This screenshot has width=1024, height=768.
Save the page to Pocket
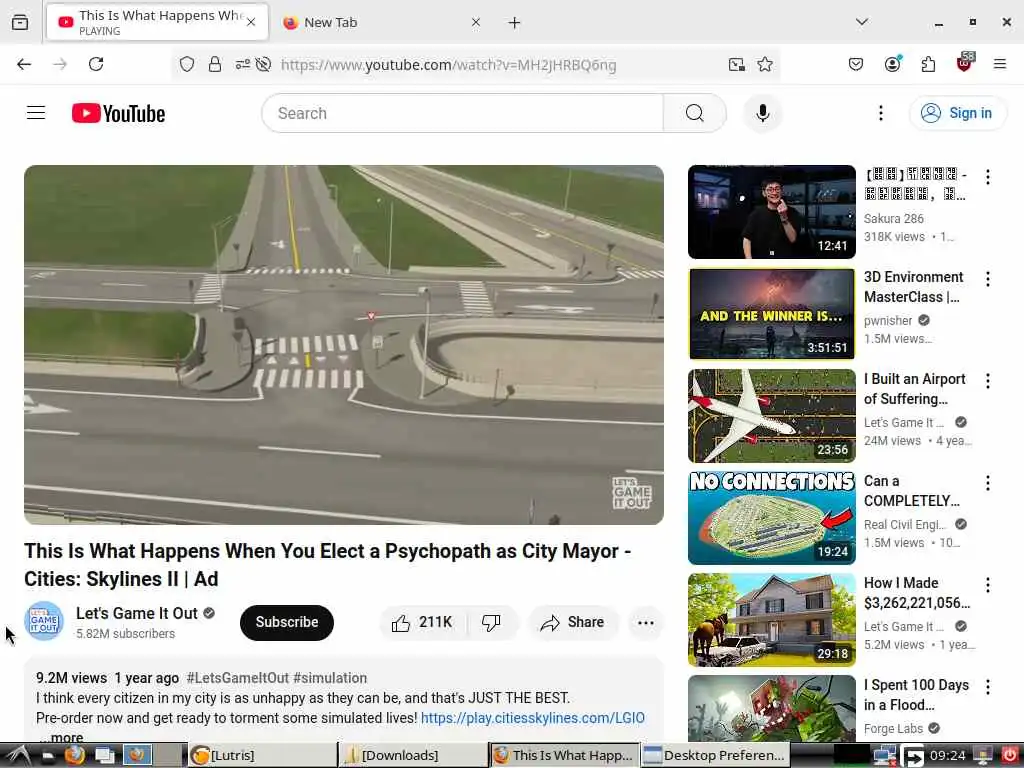(856, 64)
